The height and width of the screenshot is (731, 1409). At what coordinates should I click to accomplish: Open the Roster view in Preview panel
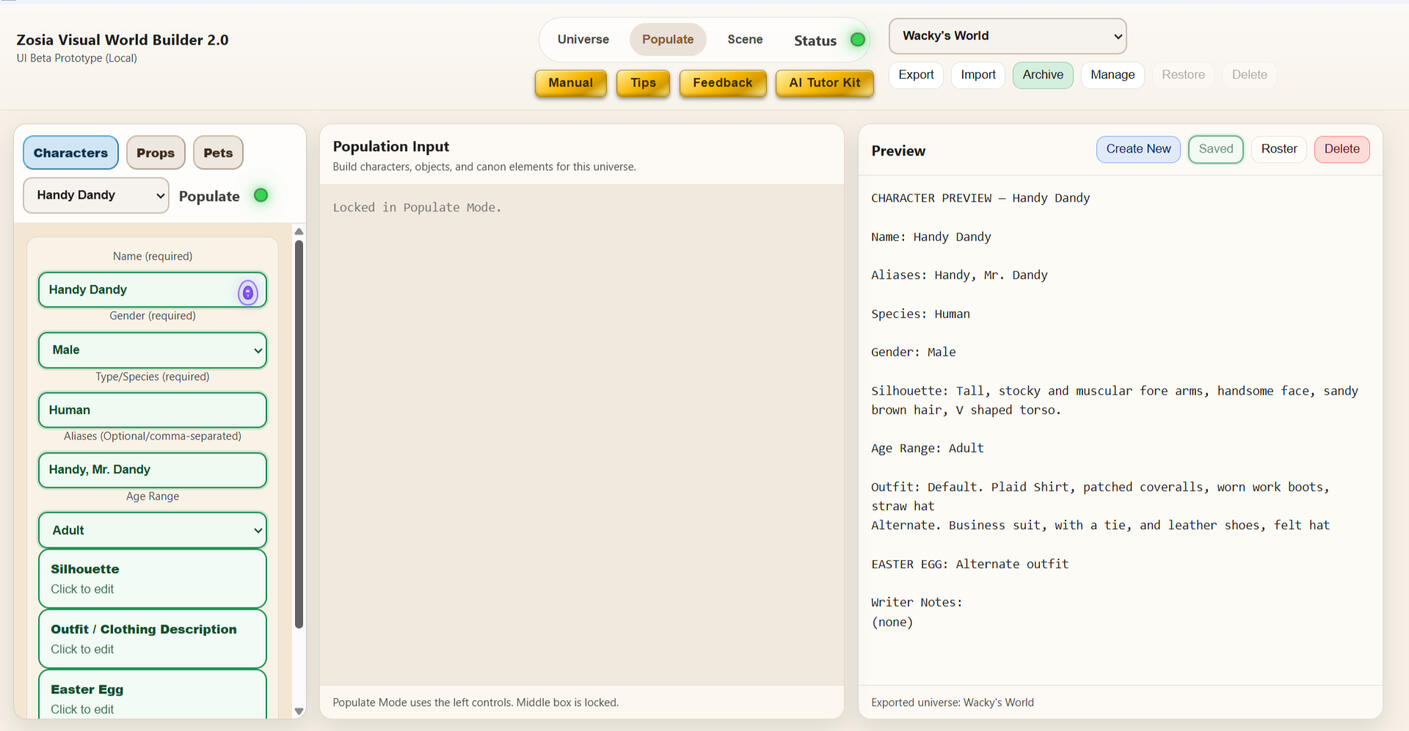point(1278,148)
